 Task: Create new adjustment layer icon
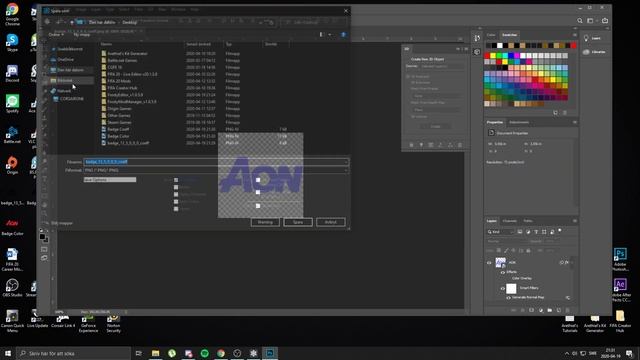pos(541,310)
